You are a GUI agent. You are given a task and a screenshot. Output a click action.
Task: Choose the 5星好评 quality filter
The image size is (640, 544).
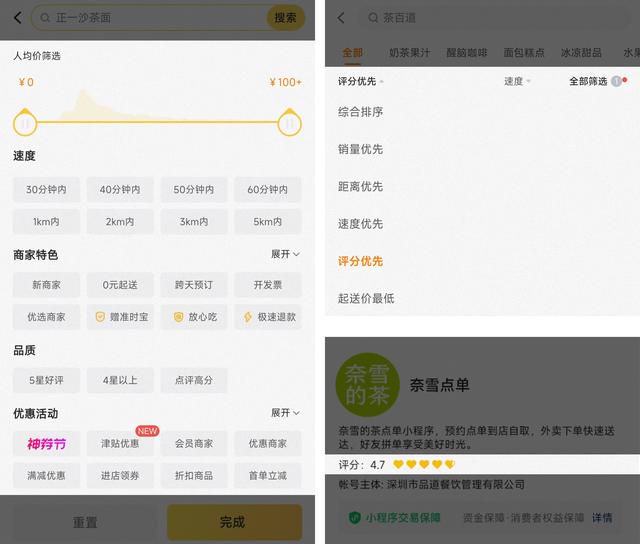pyautogui.click(x=46, y=380)
